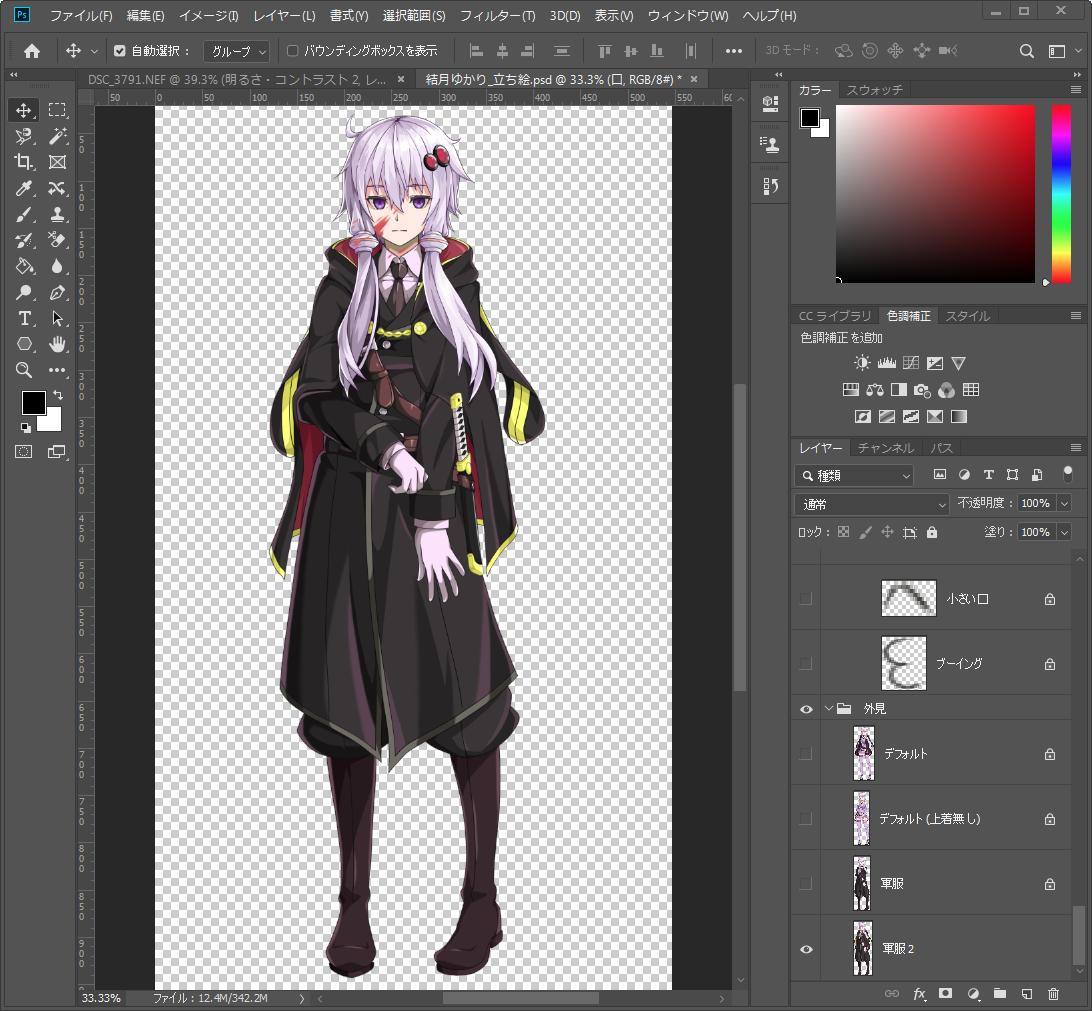1092x1011 pixels.
Task: Click the layer style fx icon
Action: tap(919, 994)
